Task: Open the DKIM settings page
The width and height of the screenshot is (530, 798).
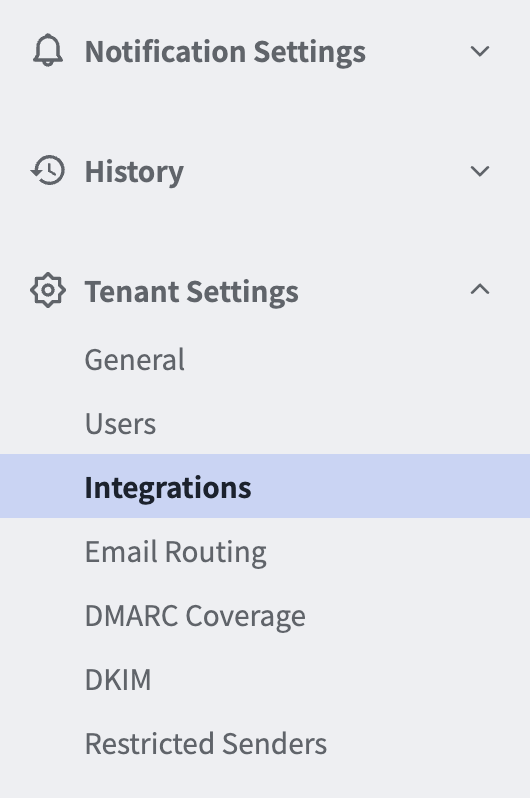Action: pyautogui.click(x=118, y=679)
